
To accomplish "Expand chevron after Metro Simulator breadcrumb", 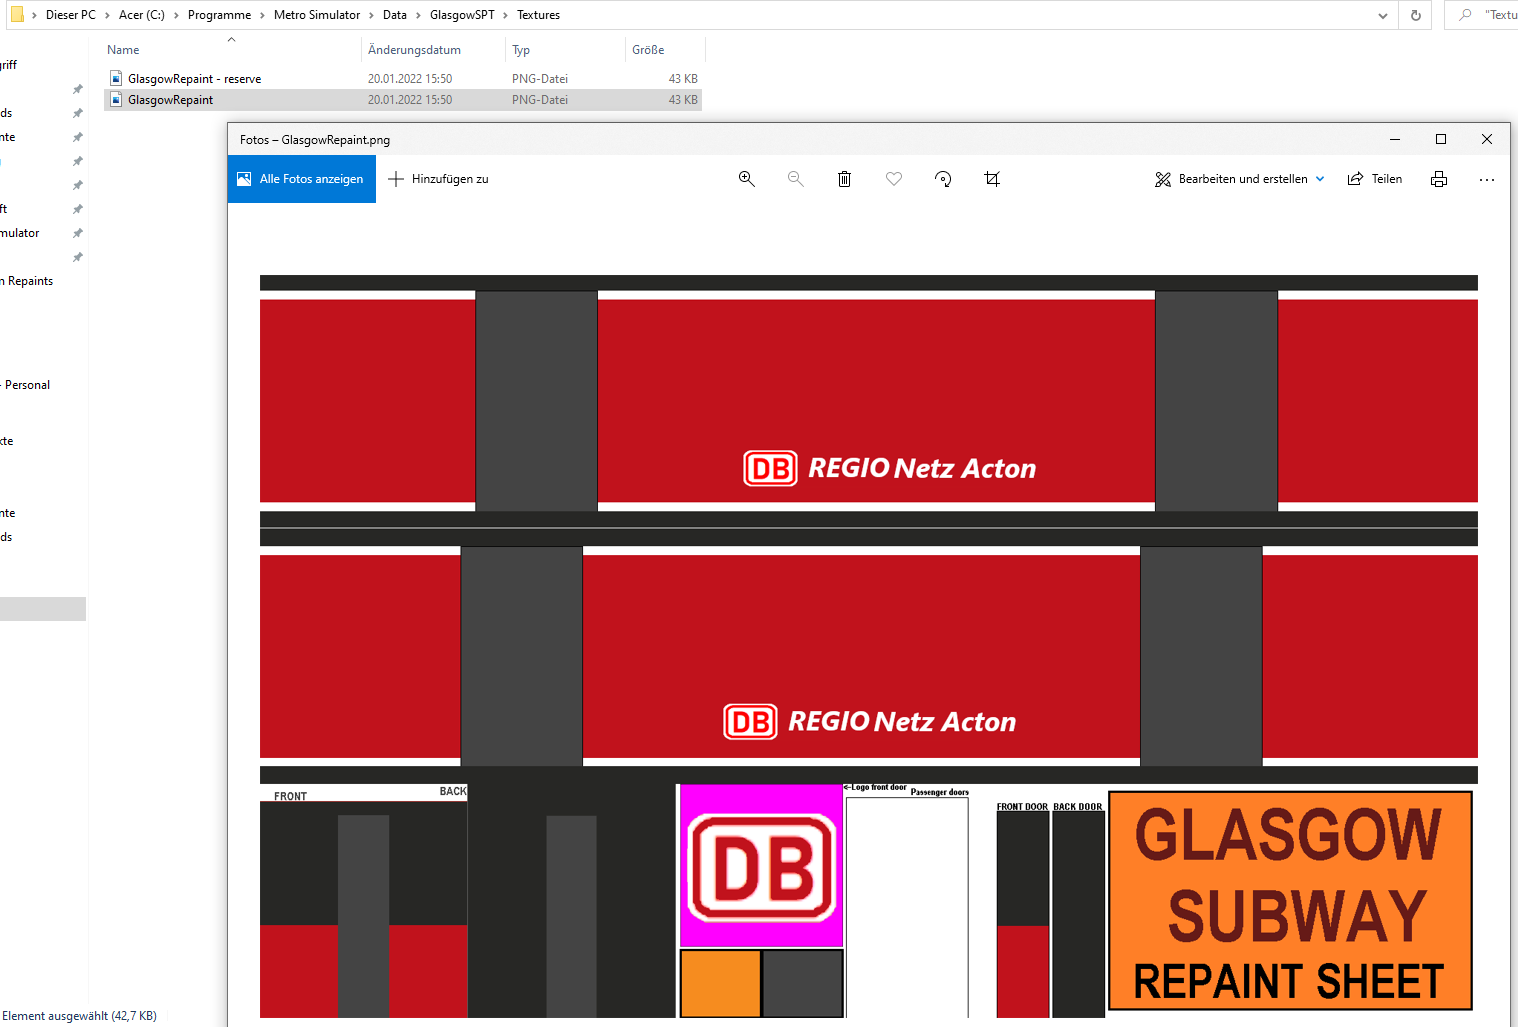I will click(x=371, y=15).
